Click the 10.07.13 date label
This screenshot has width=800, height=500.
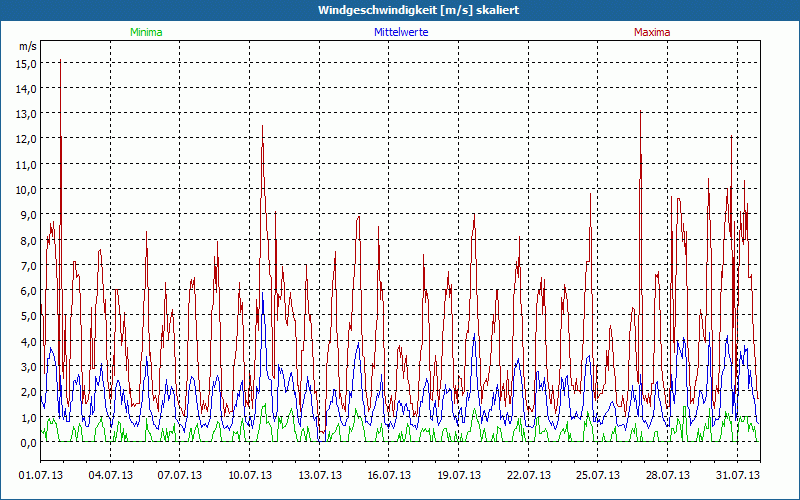point(249,475)
